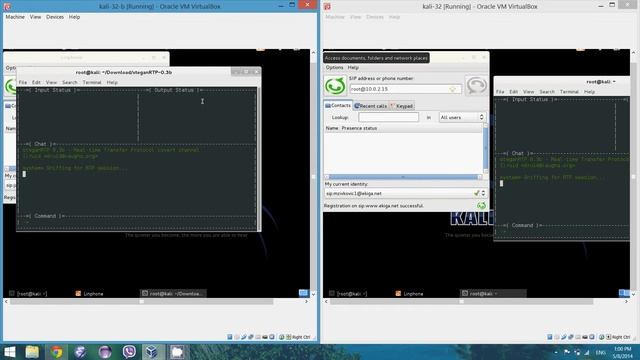Click the Presence status column header
Viewport: 640px width, 360px height.
[359, 128]
